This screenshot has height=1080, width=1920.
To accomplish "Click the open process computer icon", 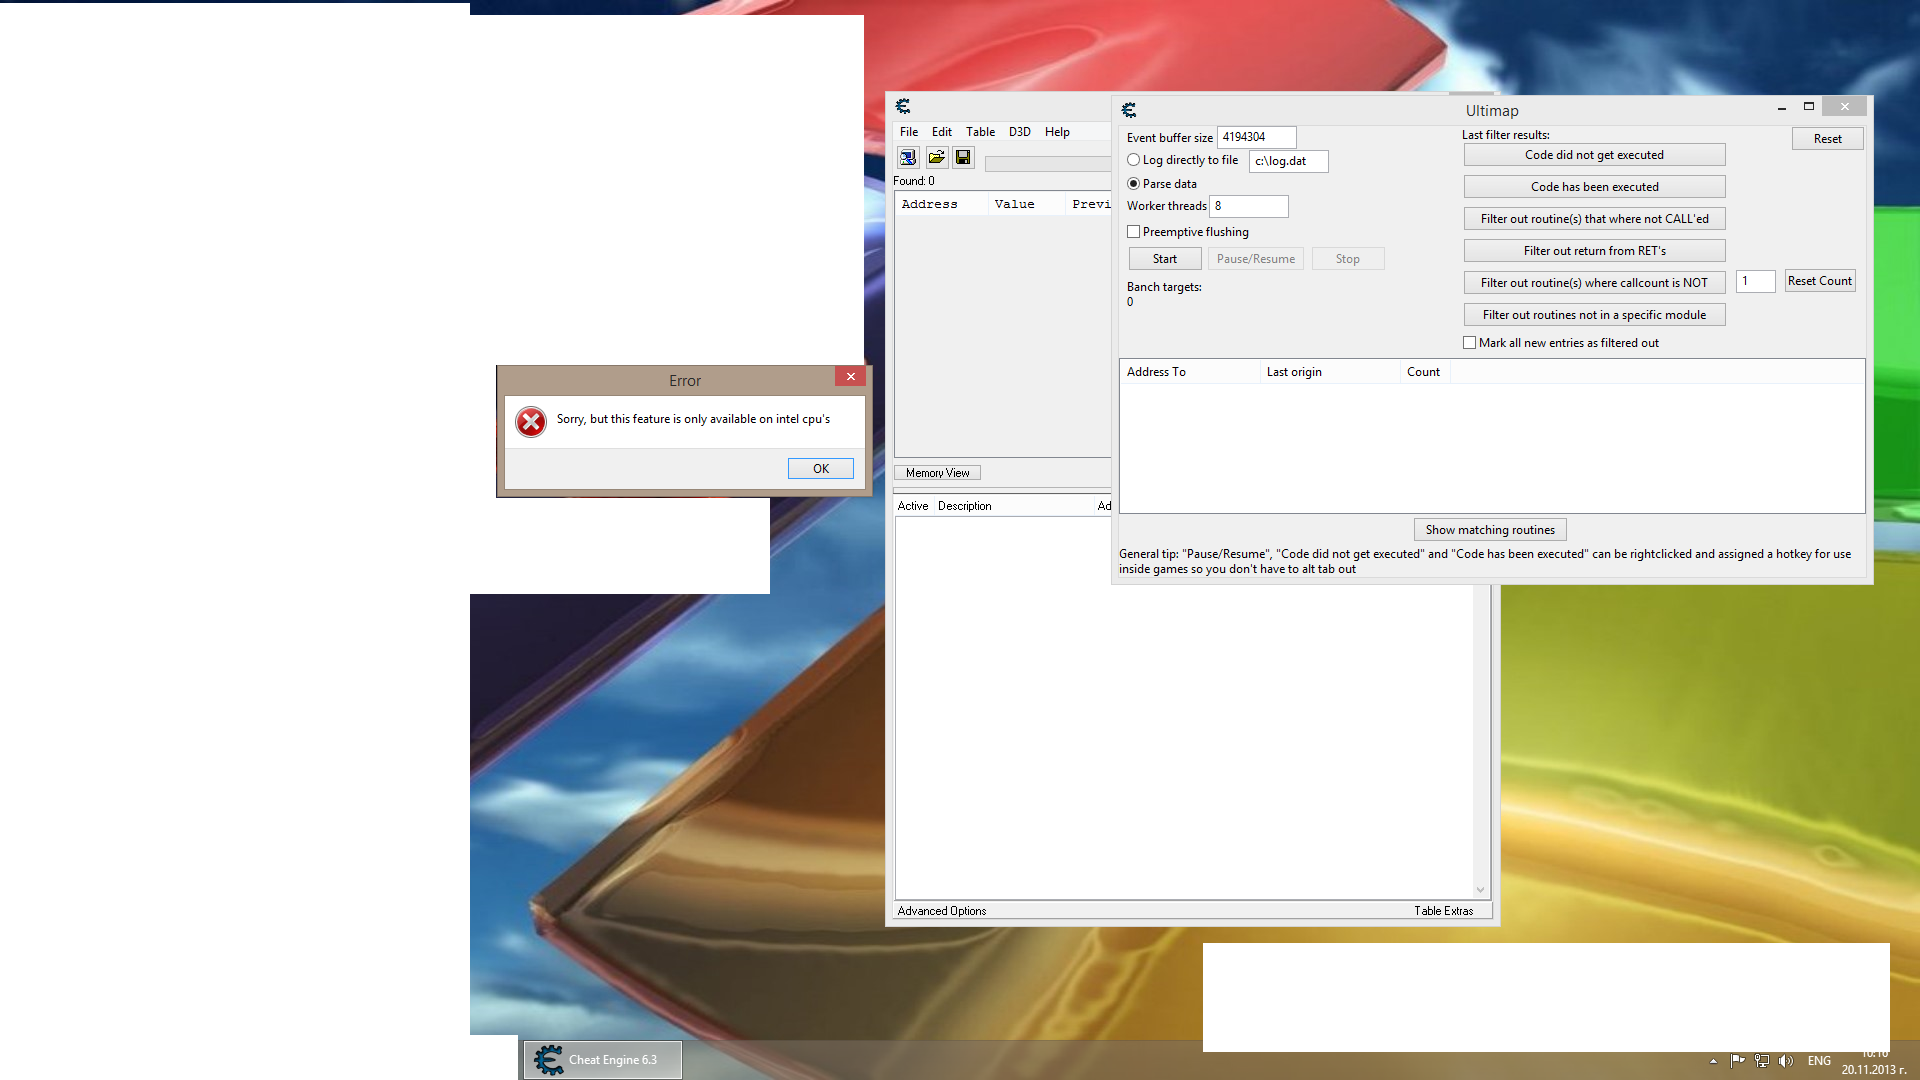I will [x=907, y=157].
